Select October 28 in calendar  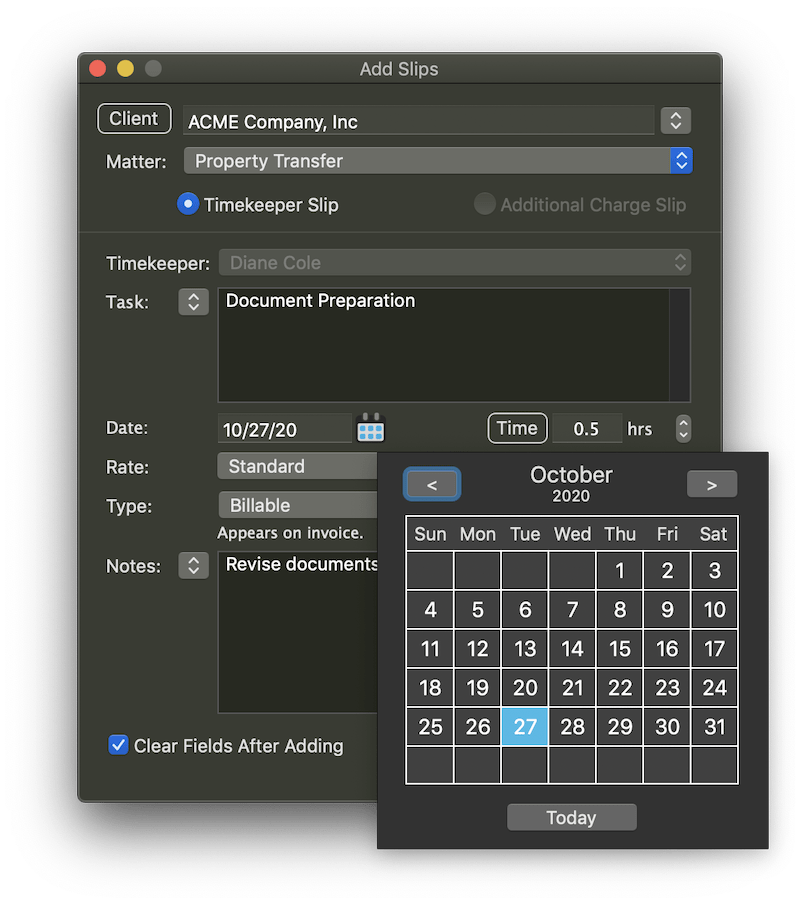[x=572, y=727]
